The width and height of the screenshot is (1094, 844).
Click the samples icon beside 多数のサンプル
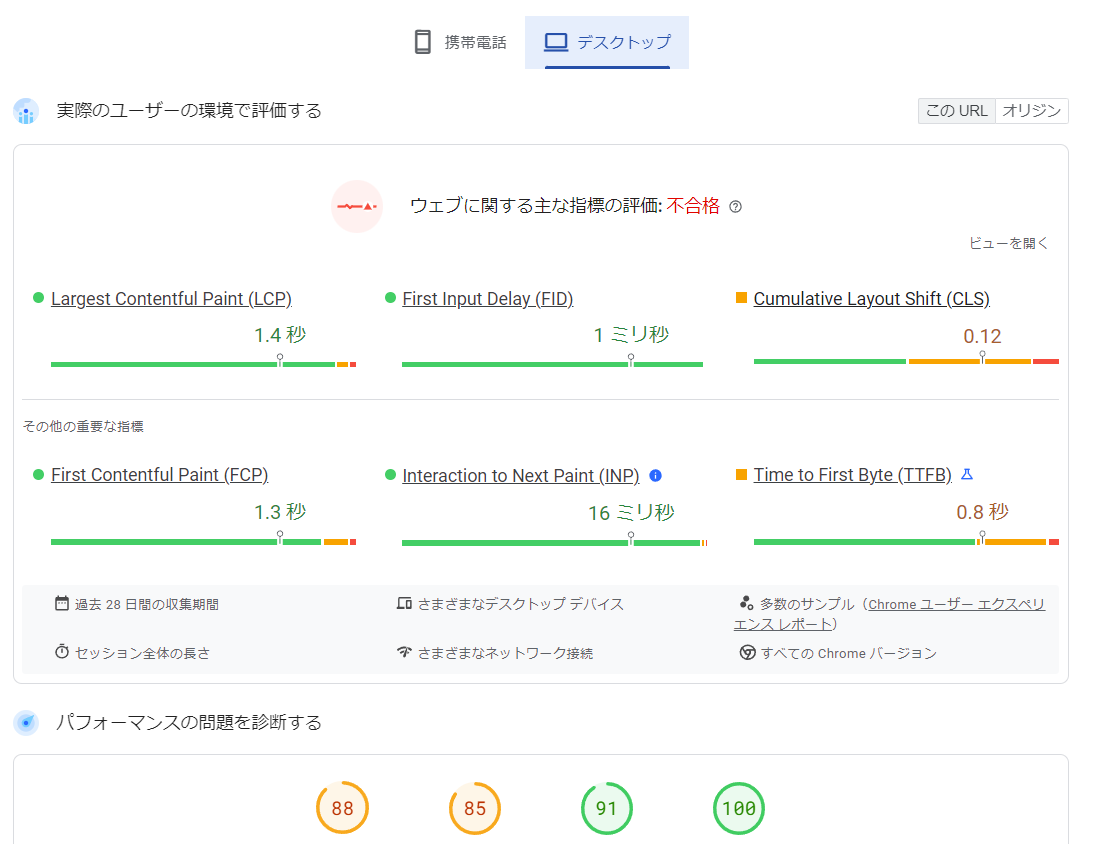click(x=747, y=603)
